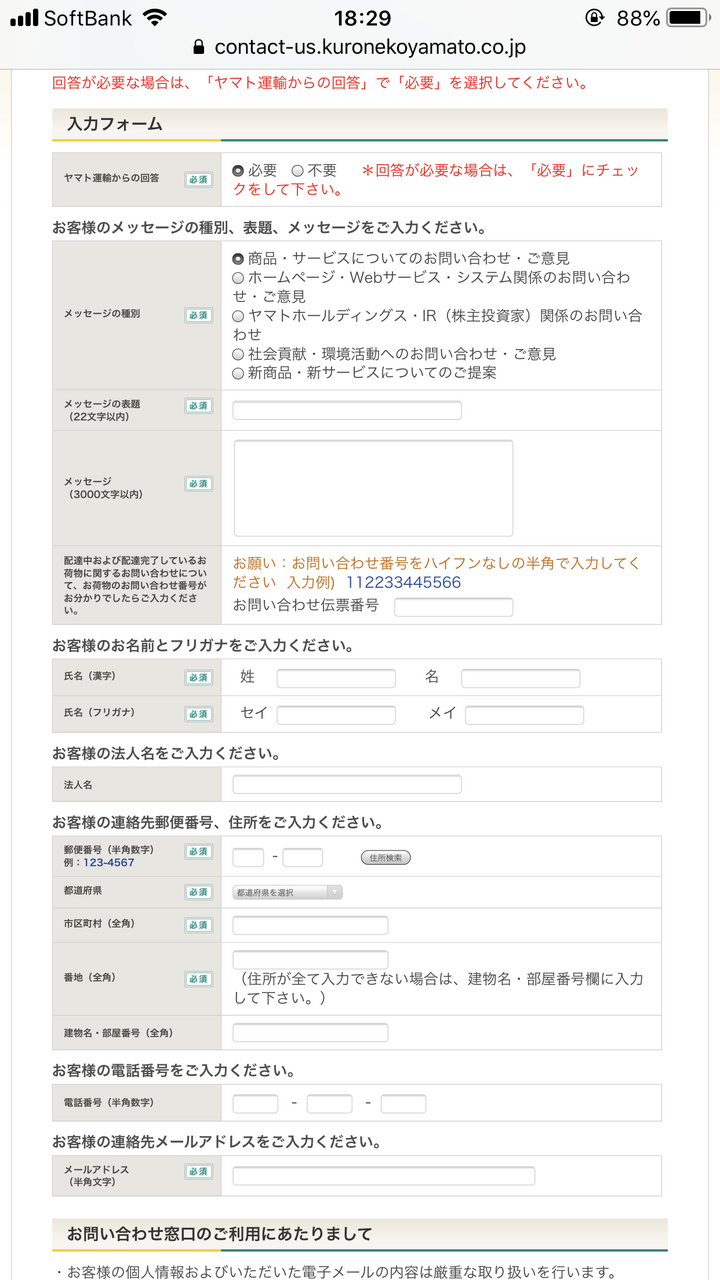Image resolution: width=720 pixels, height=1280 pixels.
Task: Click the first postal code box
Action: pyautogui.click(x=248, y=857)
